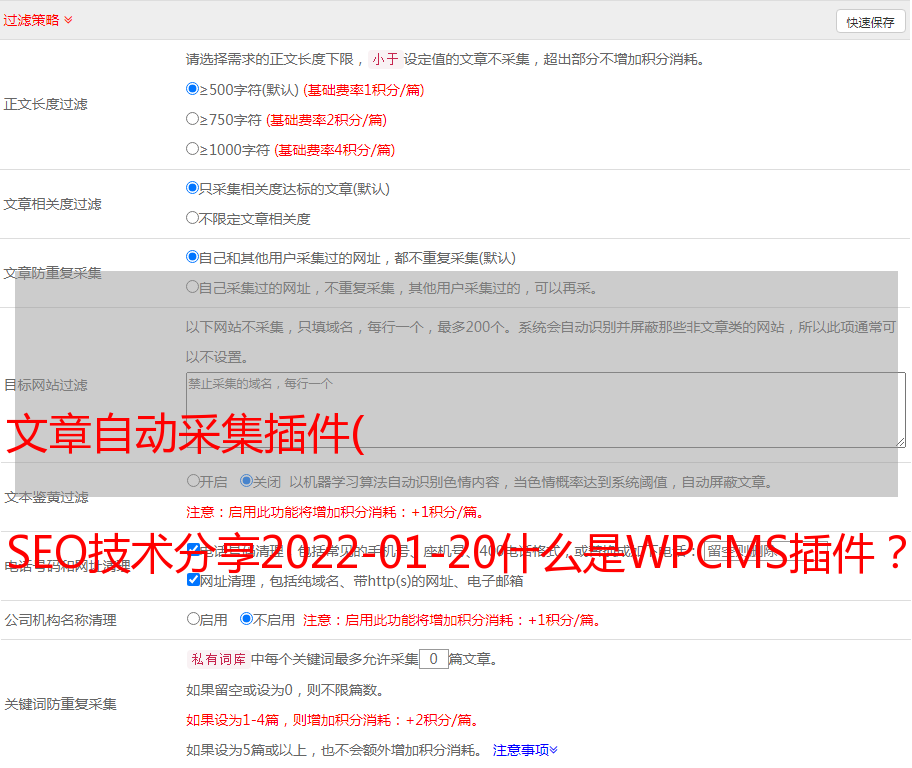The height and width of the screenshot is (768, 912).
Task: Click the 目标网站过滤 row label
Action: [x=45, y=385]
